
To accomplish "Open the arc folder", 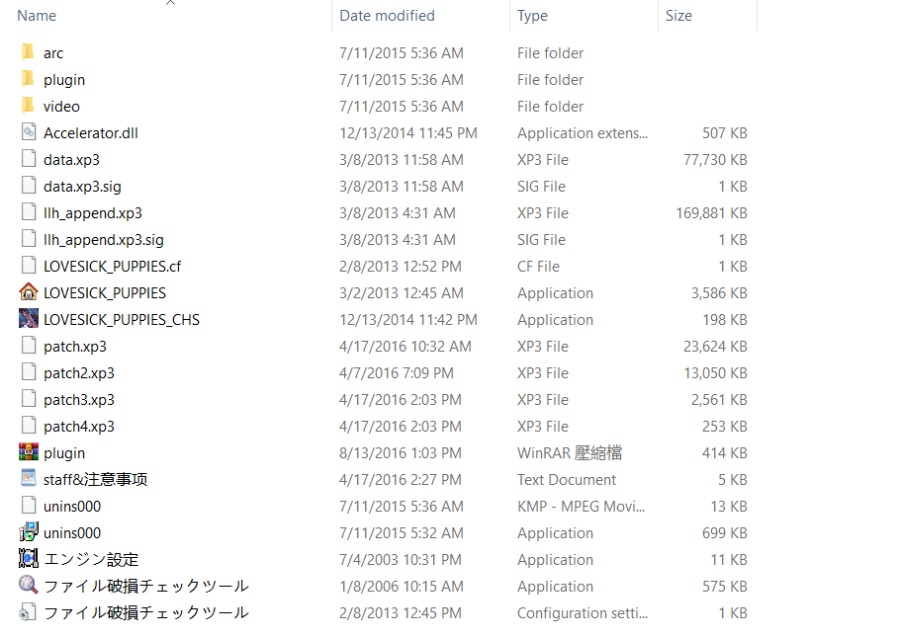I will click(54, 52).
